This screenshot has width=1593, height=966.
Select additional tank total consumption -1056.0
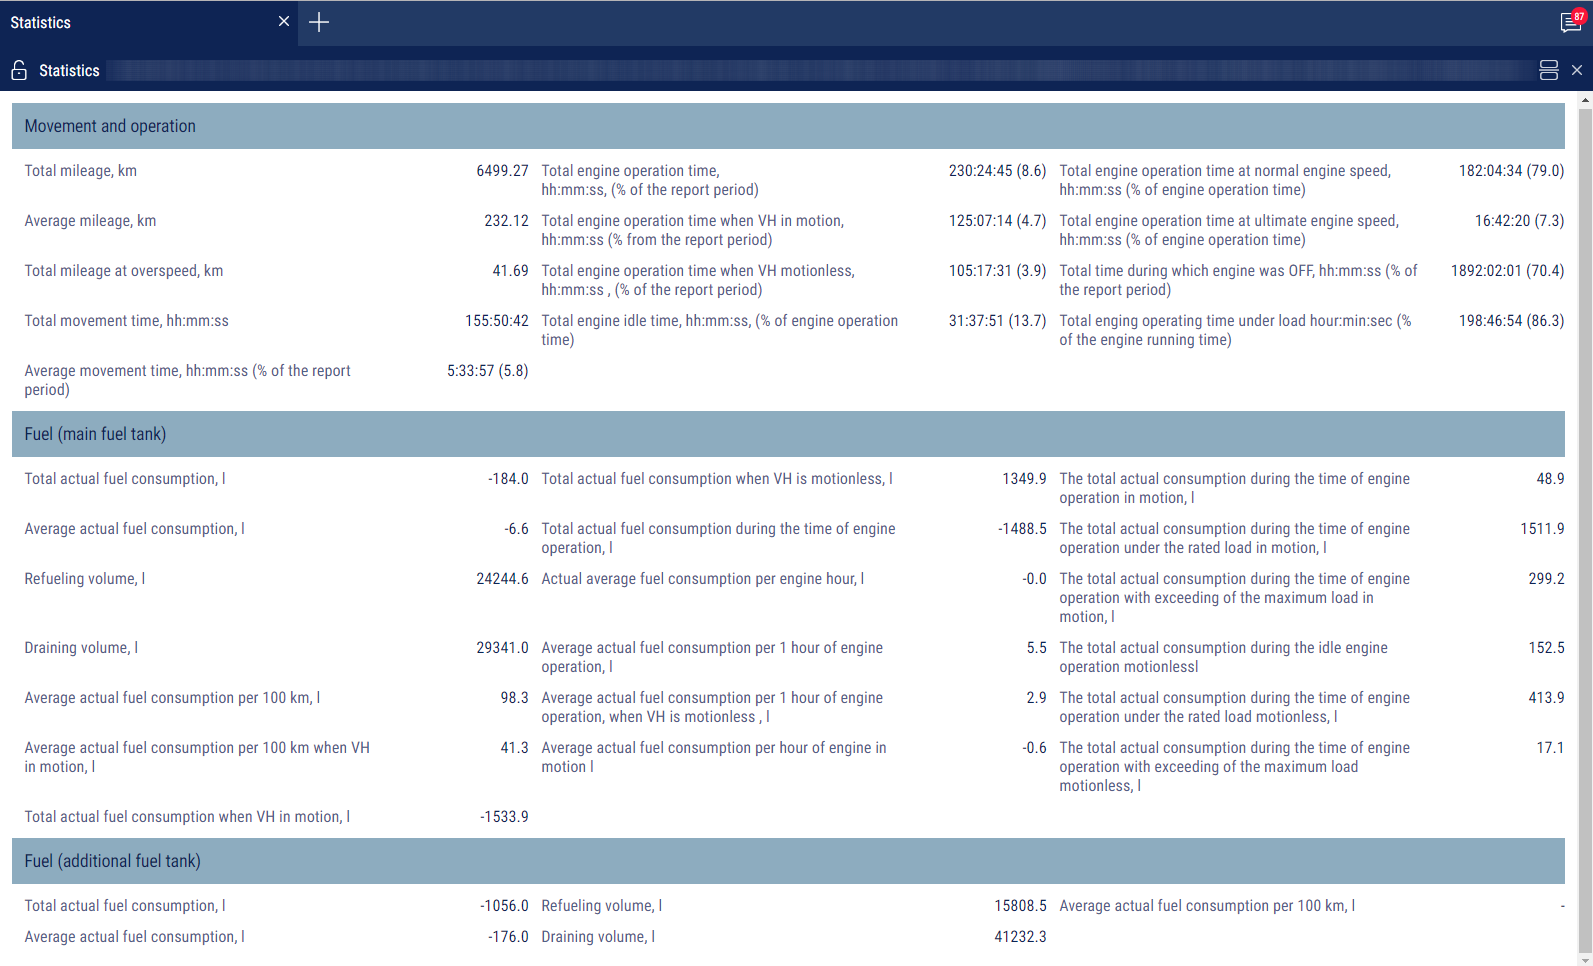pyautogui.click(x=504, y=906)
